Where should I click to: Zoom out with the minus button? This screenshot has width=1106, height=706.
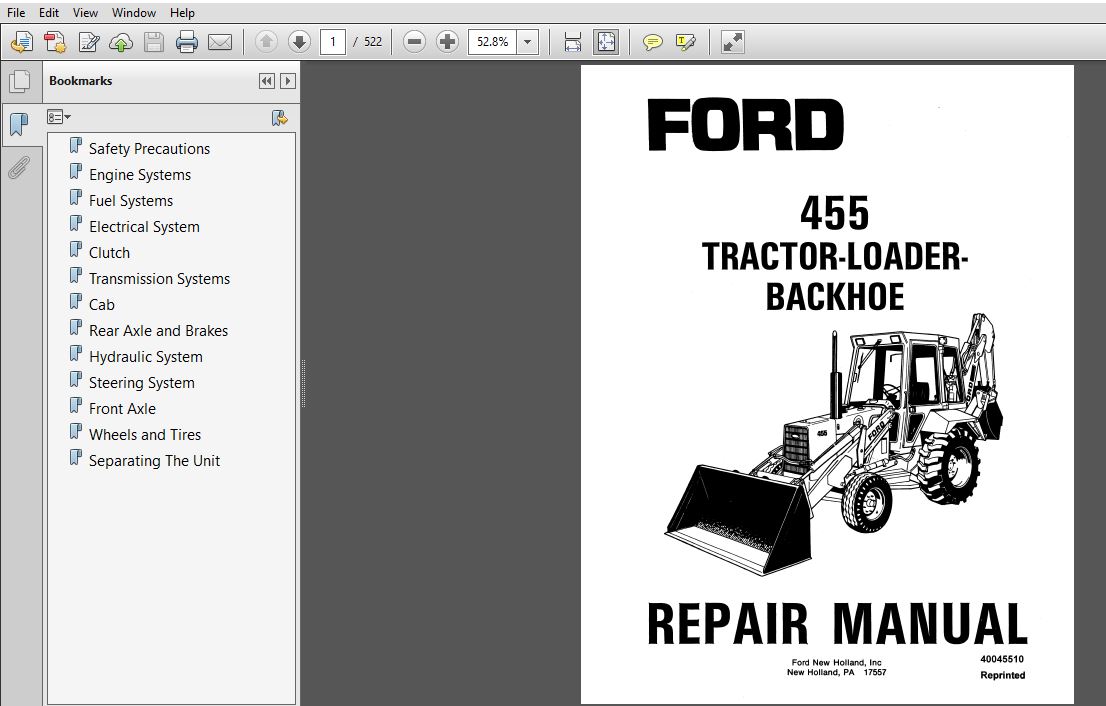(x=414, y=42)
